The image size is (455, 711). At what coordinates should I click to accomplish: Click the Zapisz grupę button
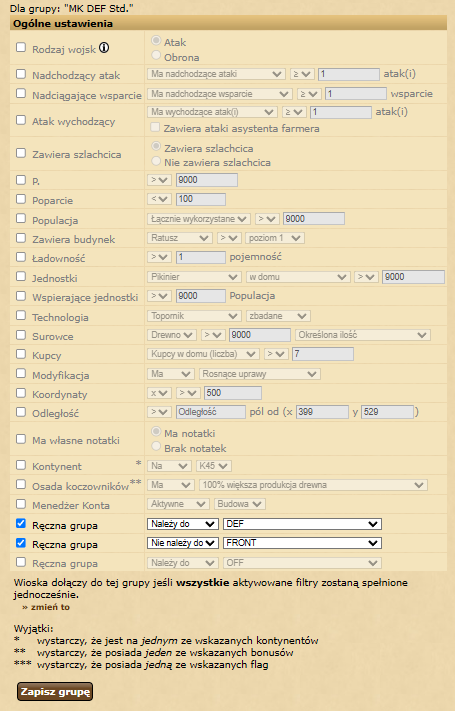(x=55, y=692)
